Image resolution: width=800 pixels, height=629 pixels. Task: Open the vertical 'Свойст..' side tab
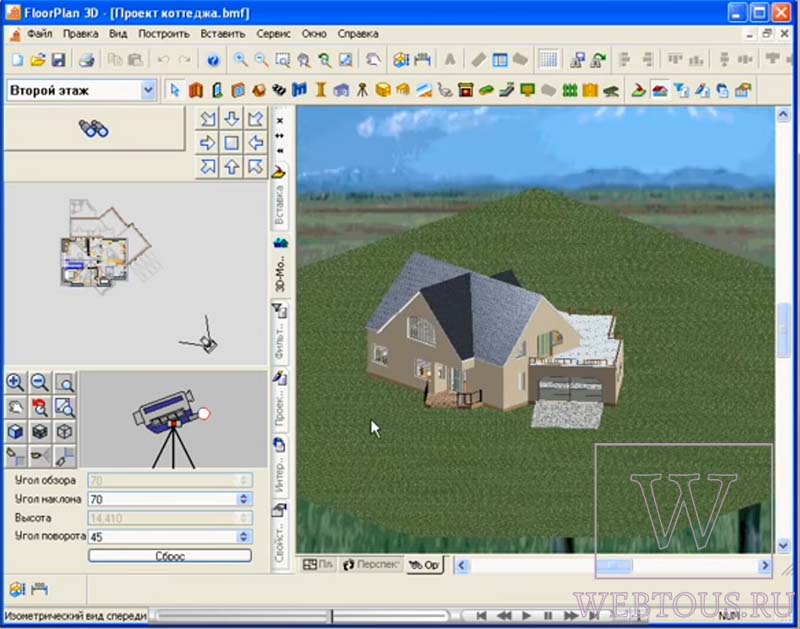[280, 536]
